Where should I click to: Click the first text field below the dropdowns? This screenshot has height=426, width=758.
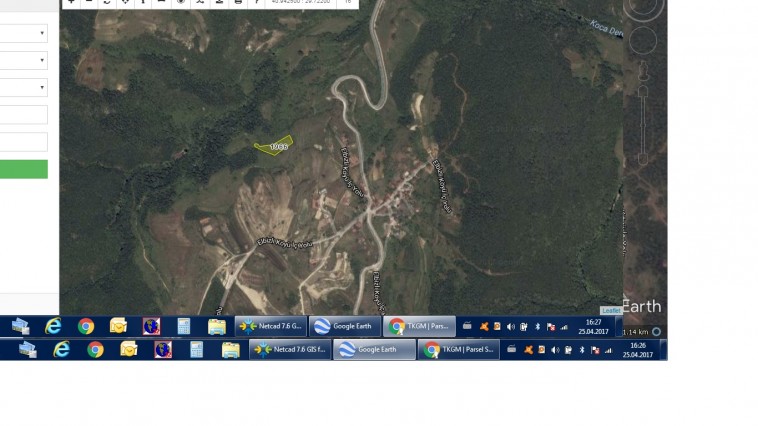click(x=23, y=114)
